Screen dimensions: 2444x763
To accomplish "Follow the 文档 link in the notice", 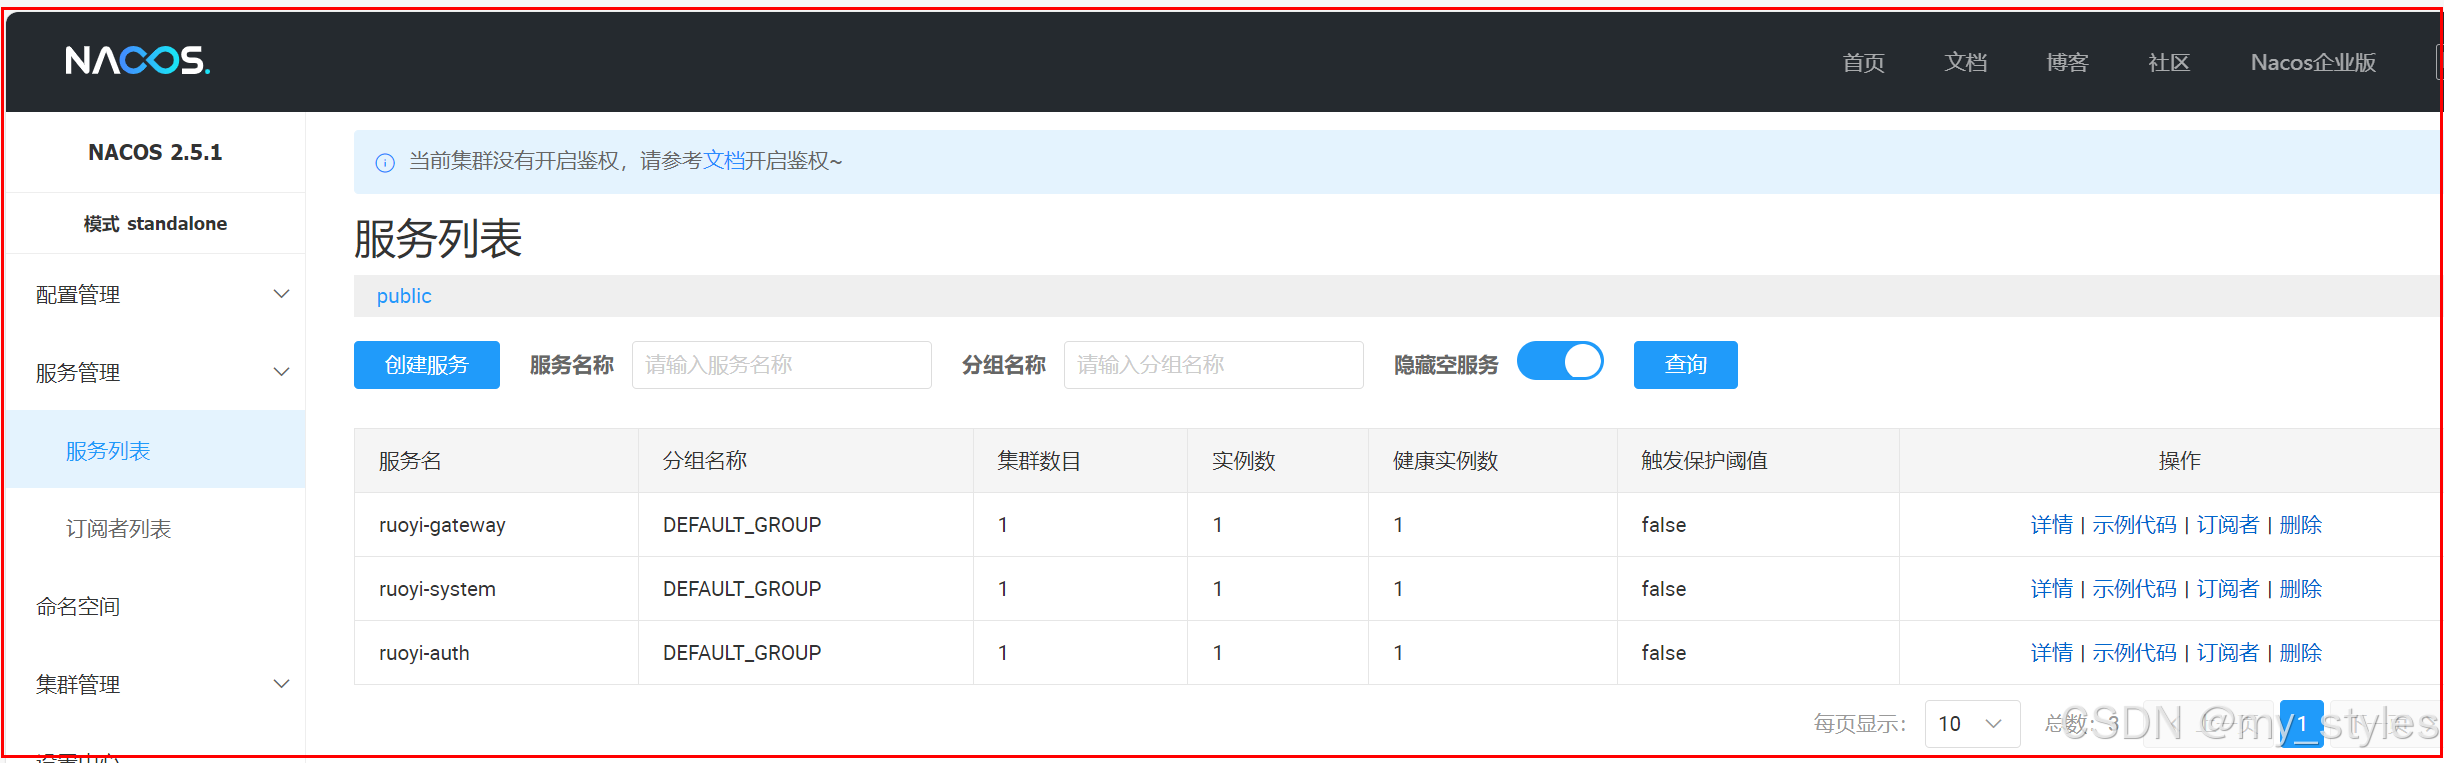I will point(724,161).
